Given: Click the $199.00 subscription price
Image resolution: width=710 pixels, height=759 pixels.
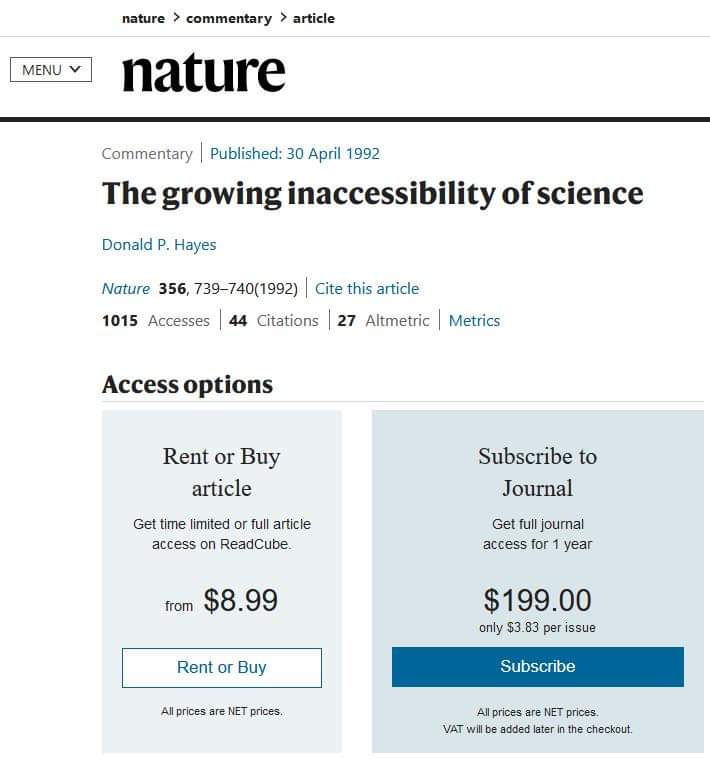Looking at the screenshot, I should tap(537, 600).
